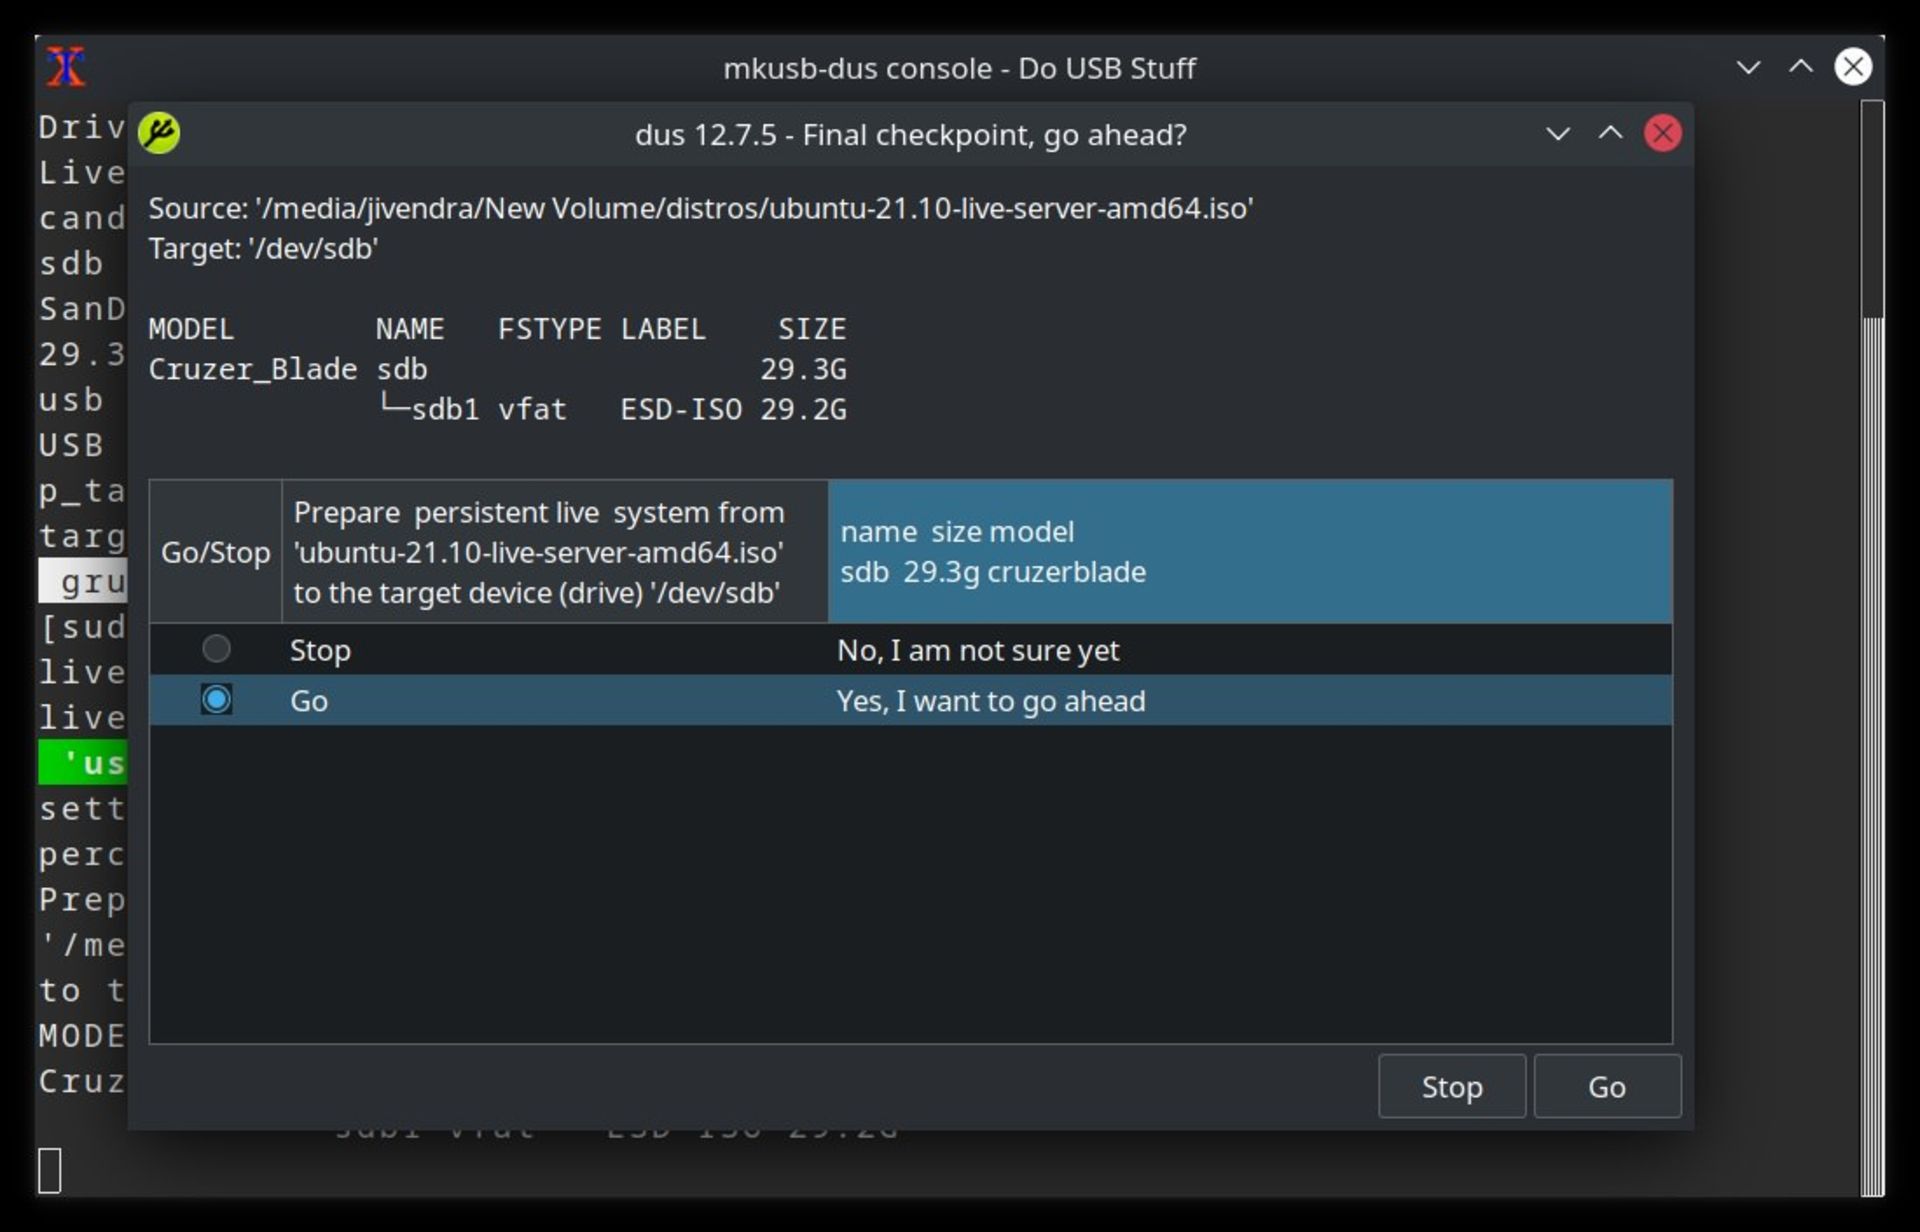Minimize the dus Final checkpoint dialog
This screenshot has width=1920, height=1232.
(1558, 133)
